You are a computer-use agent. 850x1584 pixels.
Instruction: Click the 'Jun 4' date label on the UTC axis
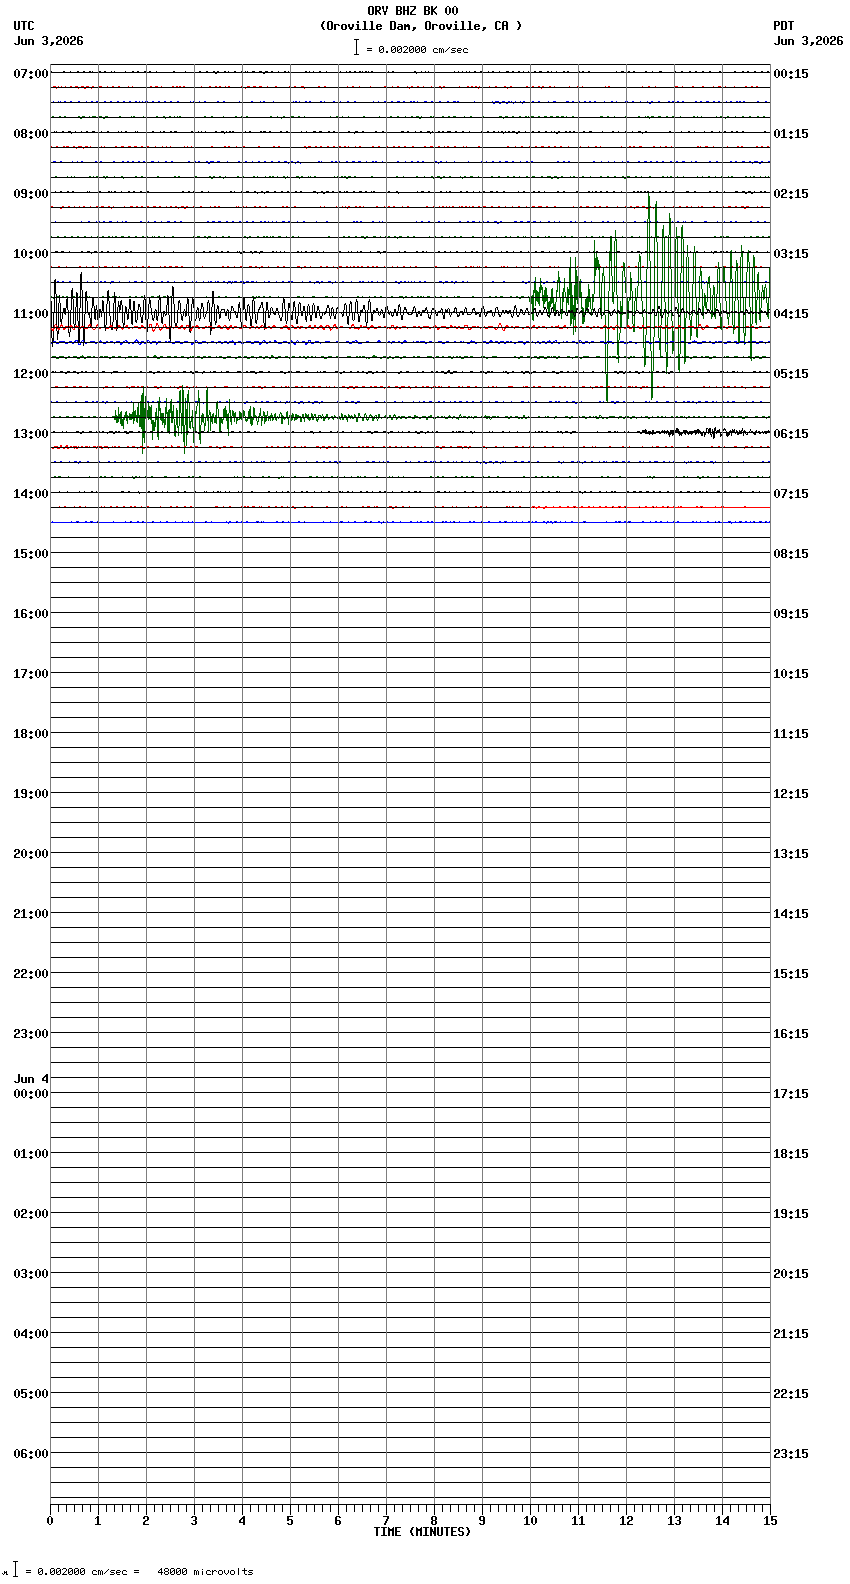[31, 1079]
